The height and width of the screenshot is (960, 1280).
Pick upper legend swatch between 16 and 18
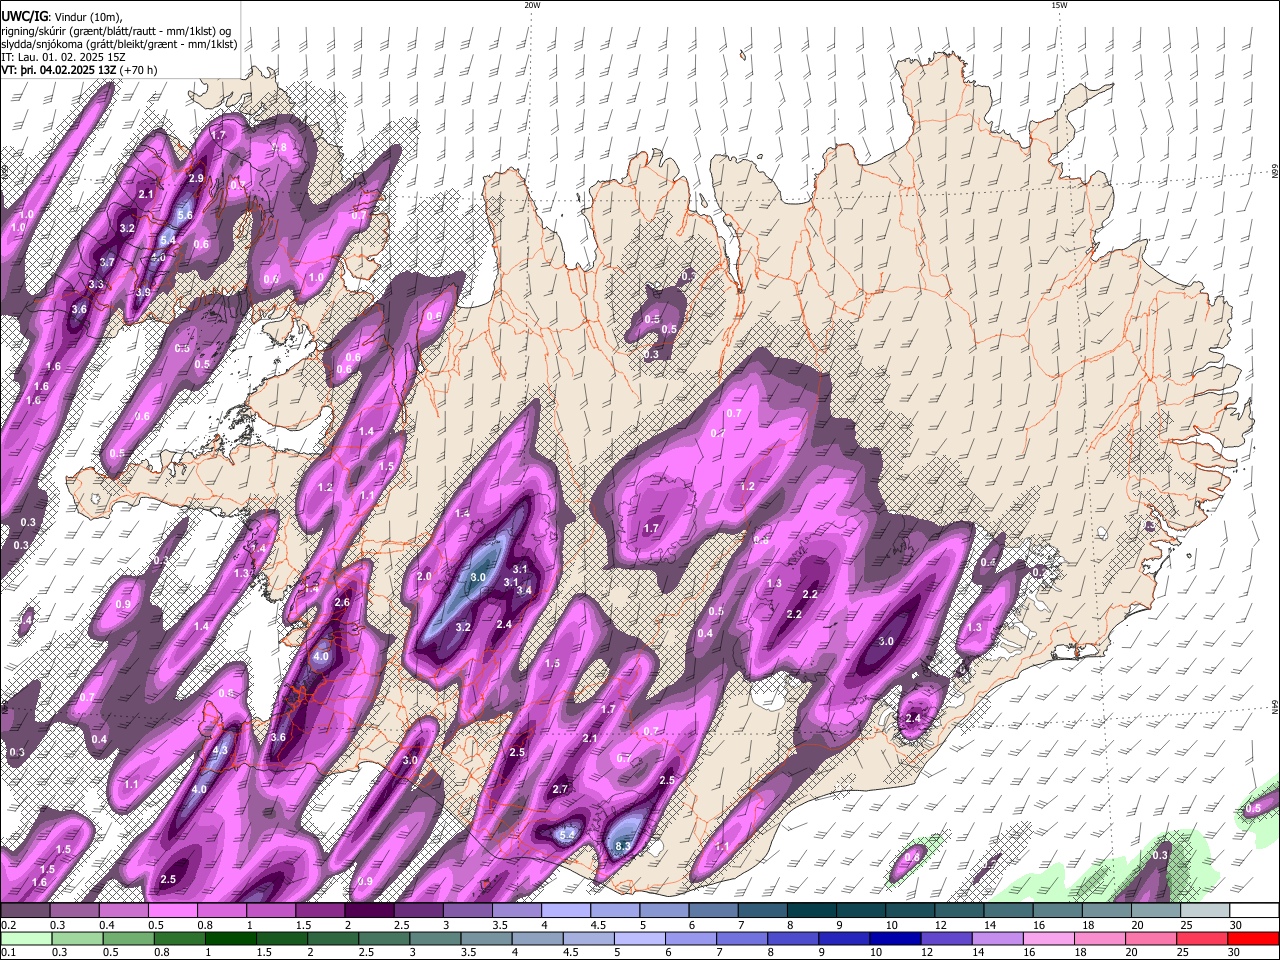pyautogui.click(x=1057, y=911)
